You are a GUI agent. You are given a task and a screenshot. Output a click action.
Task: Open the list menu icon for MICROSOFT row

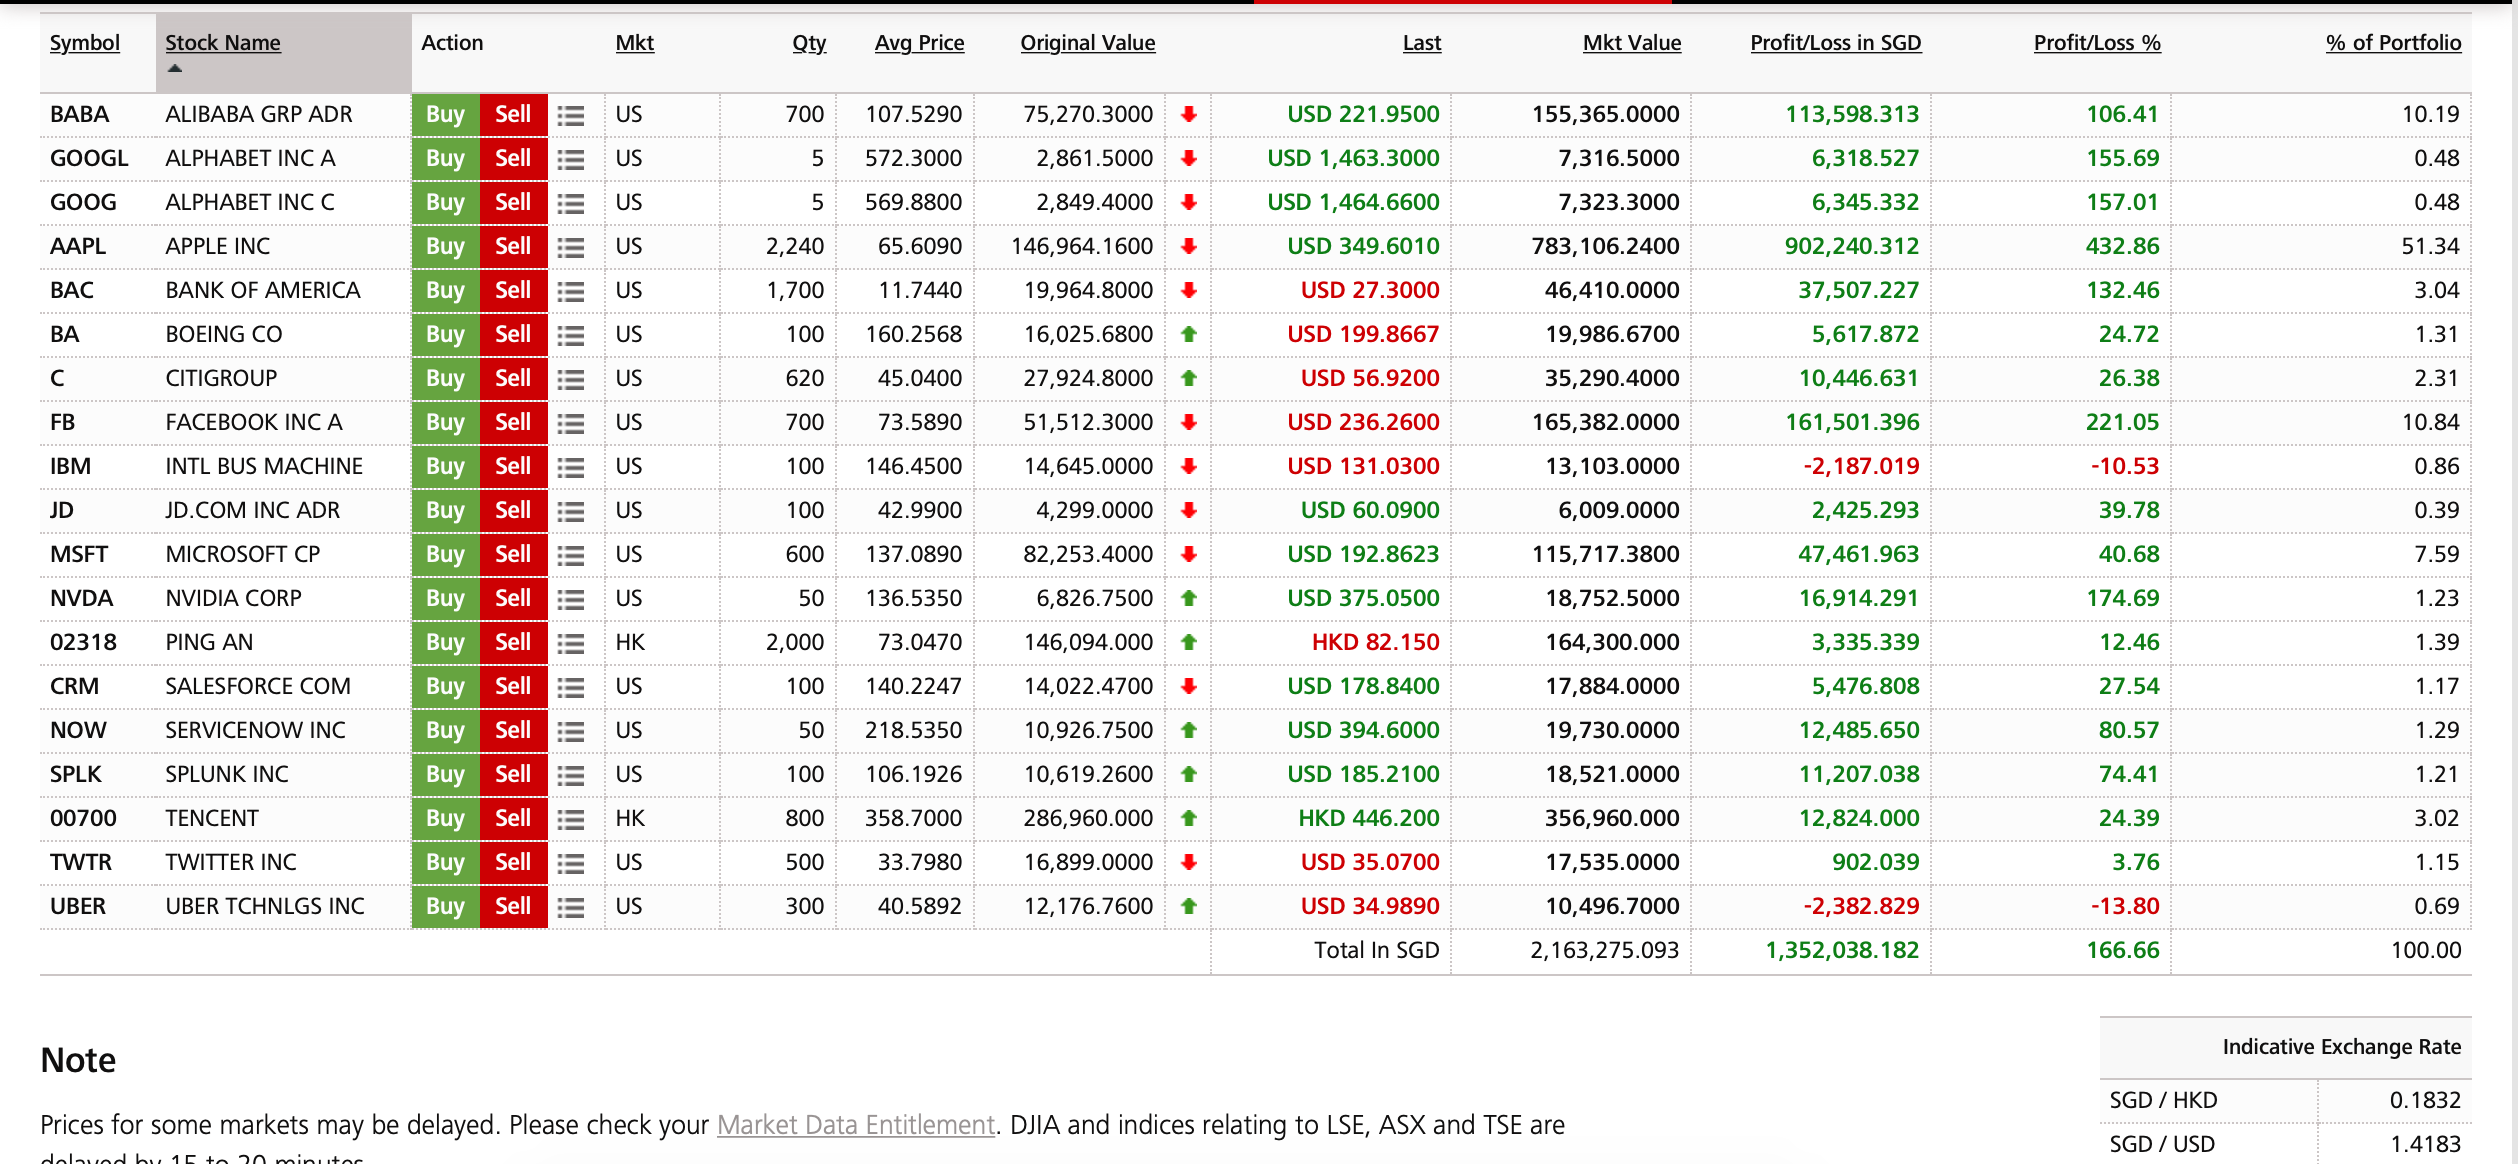571,555
